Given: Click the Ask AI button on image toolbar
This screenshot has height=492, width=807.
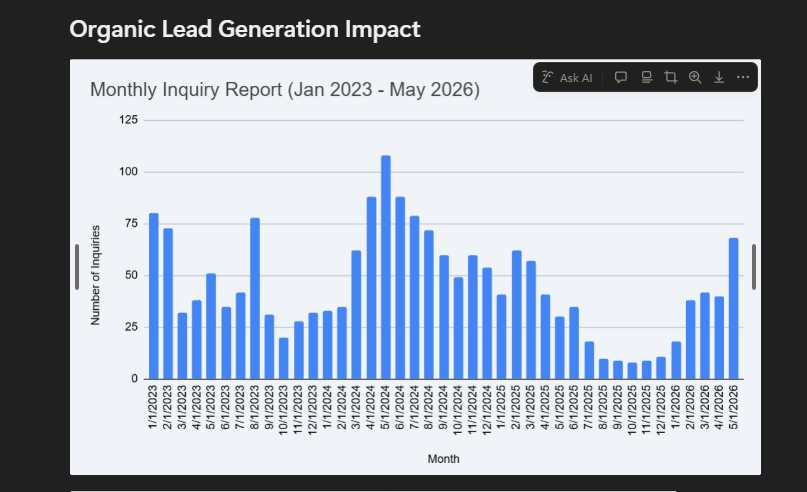Looking at the screenshot, I should point(567,78).
